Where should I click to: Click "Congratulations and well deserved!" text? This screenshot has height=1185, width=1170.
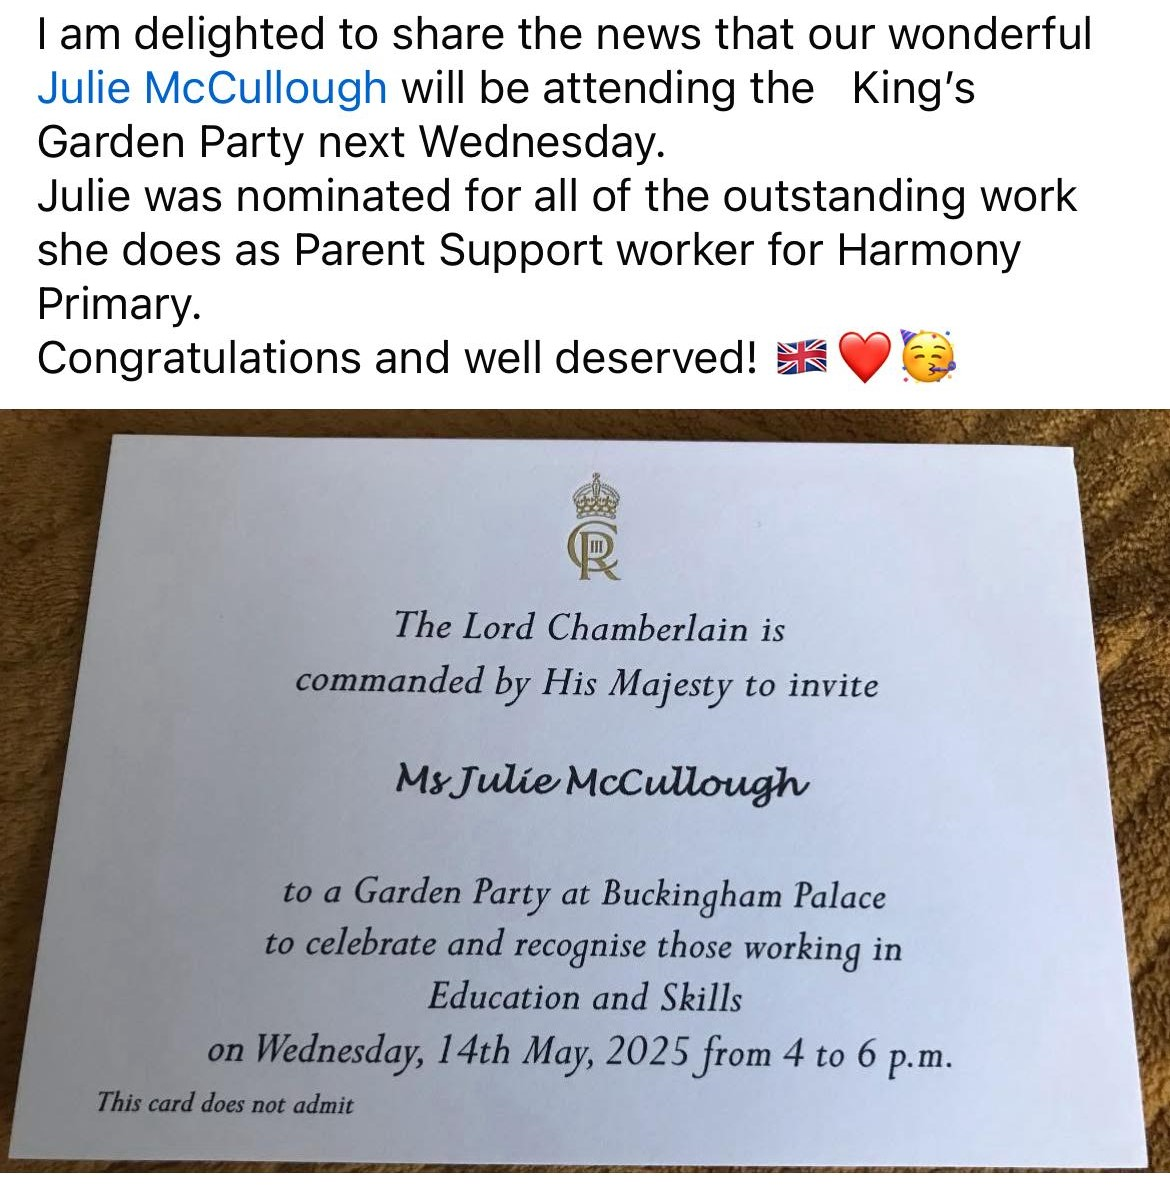(x=397, y=357)
